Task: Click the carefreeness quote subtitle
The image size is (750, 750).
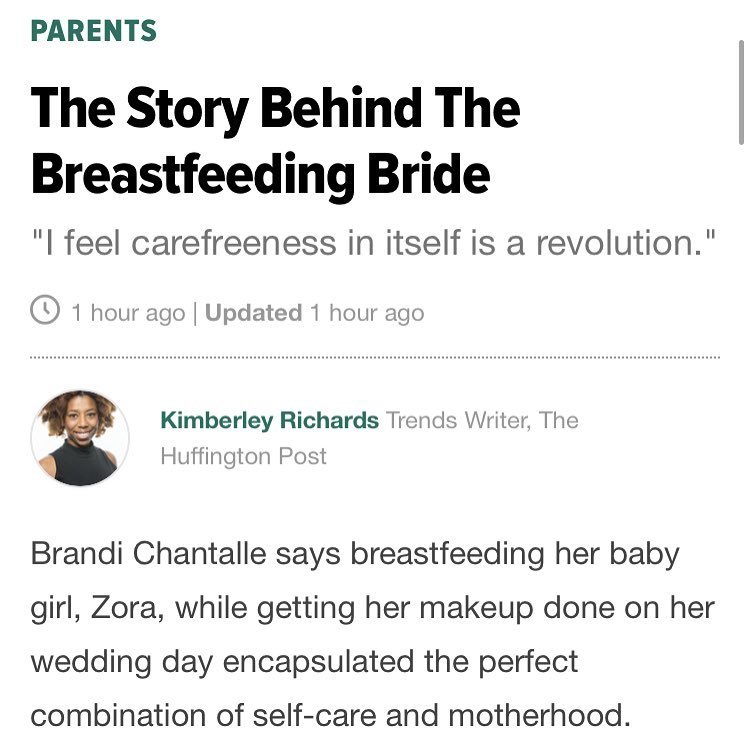Action: click(x=374, y=244)
